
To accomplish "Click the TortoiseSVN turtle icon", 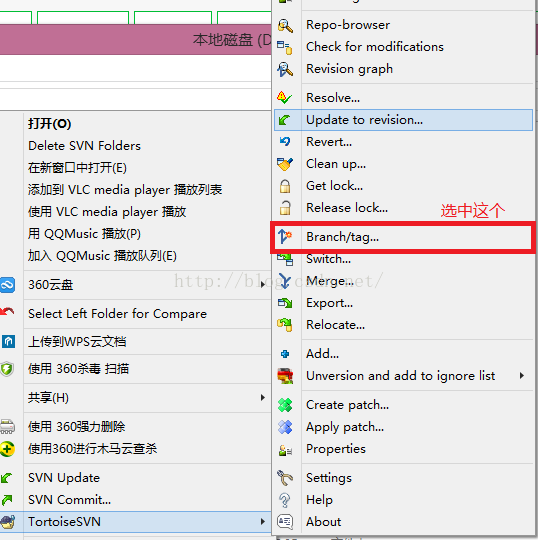I will click(8, 522).
